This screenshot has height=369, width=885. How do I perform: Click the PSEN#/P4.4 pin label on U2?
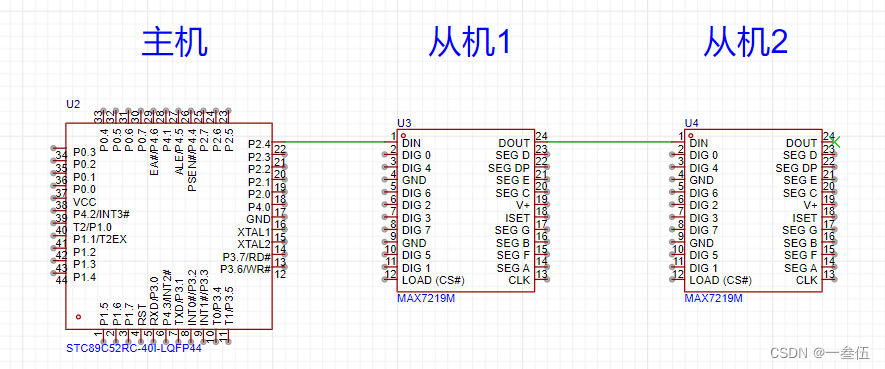pos(191,160)
